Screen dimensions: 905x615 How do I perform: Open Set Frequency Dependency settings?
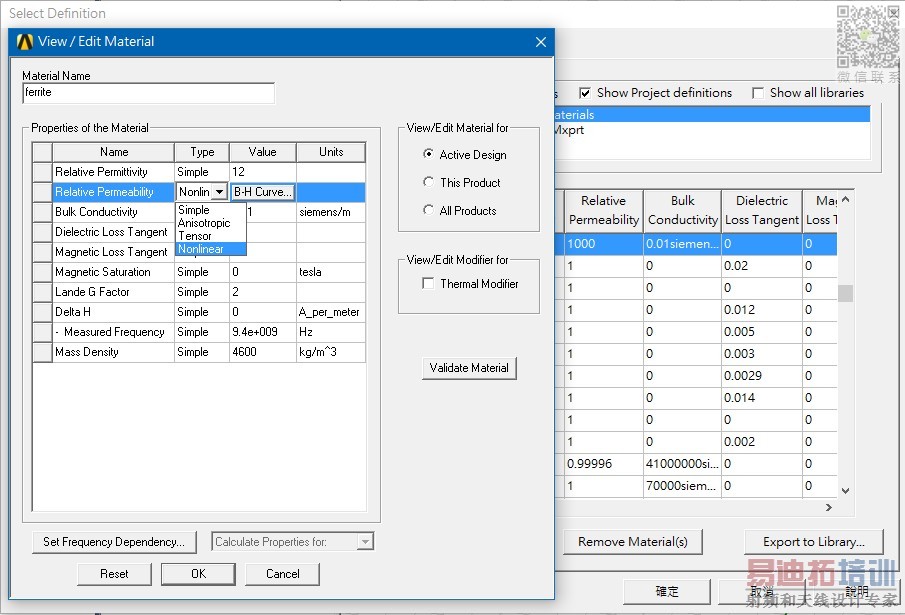[x=114, y=542]
